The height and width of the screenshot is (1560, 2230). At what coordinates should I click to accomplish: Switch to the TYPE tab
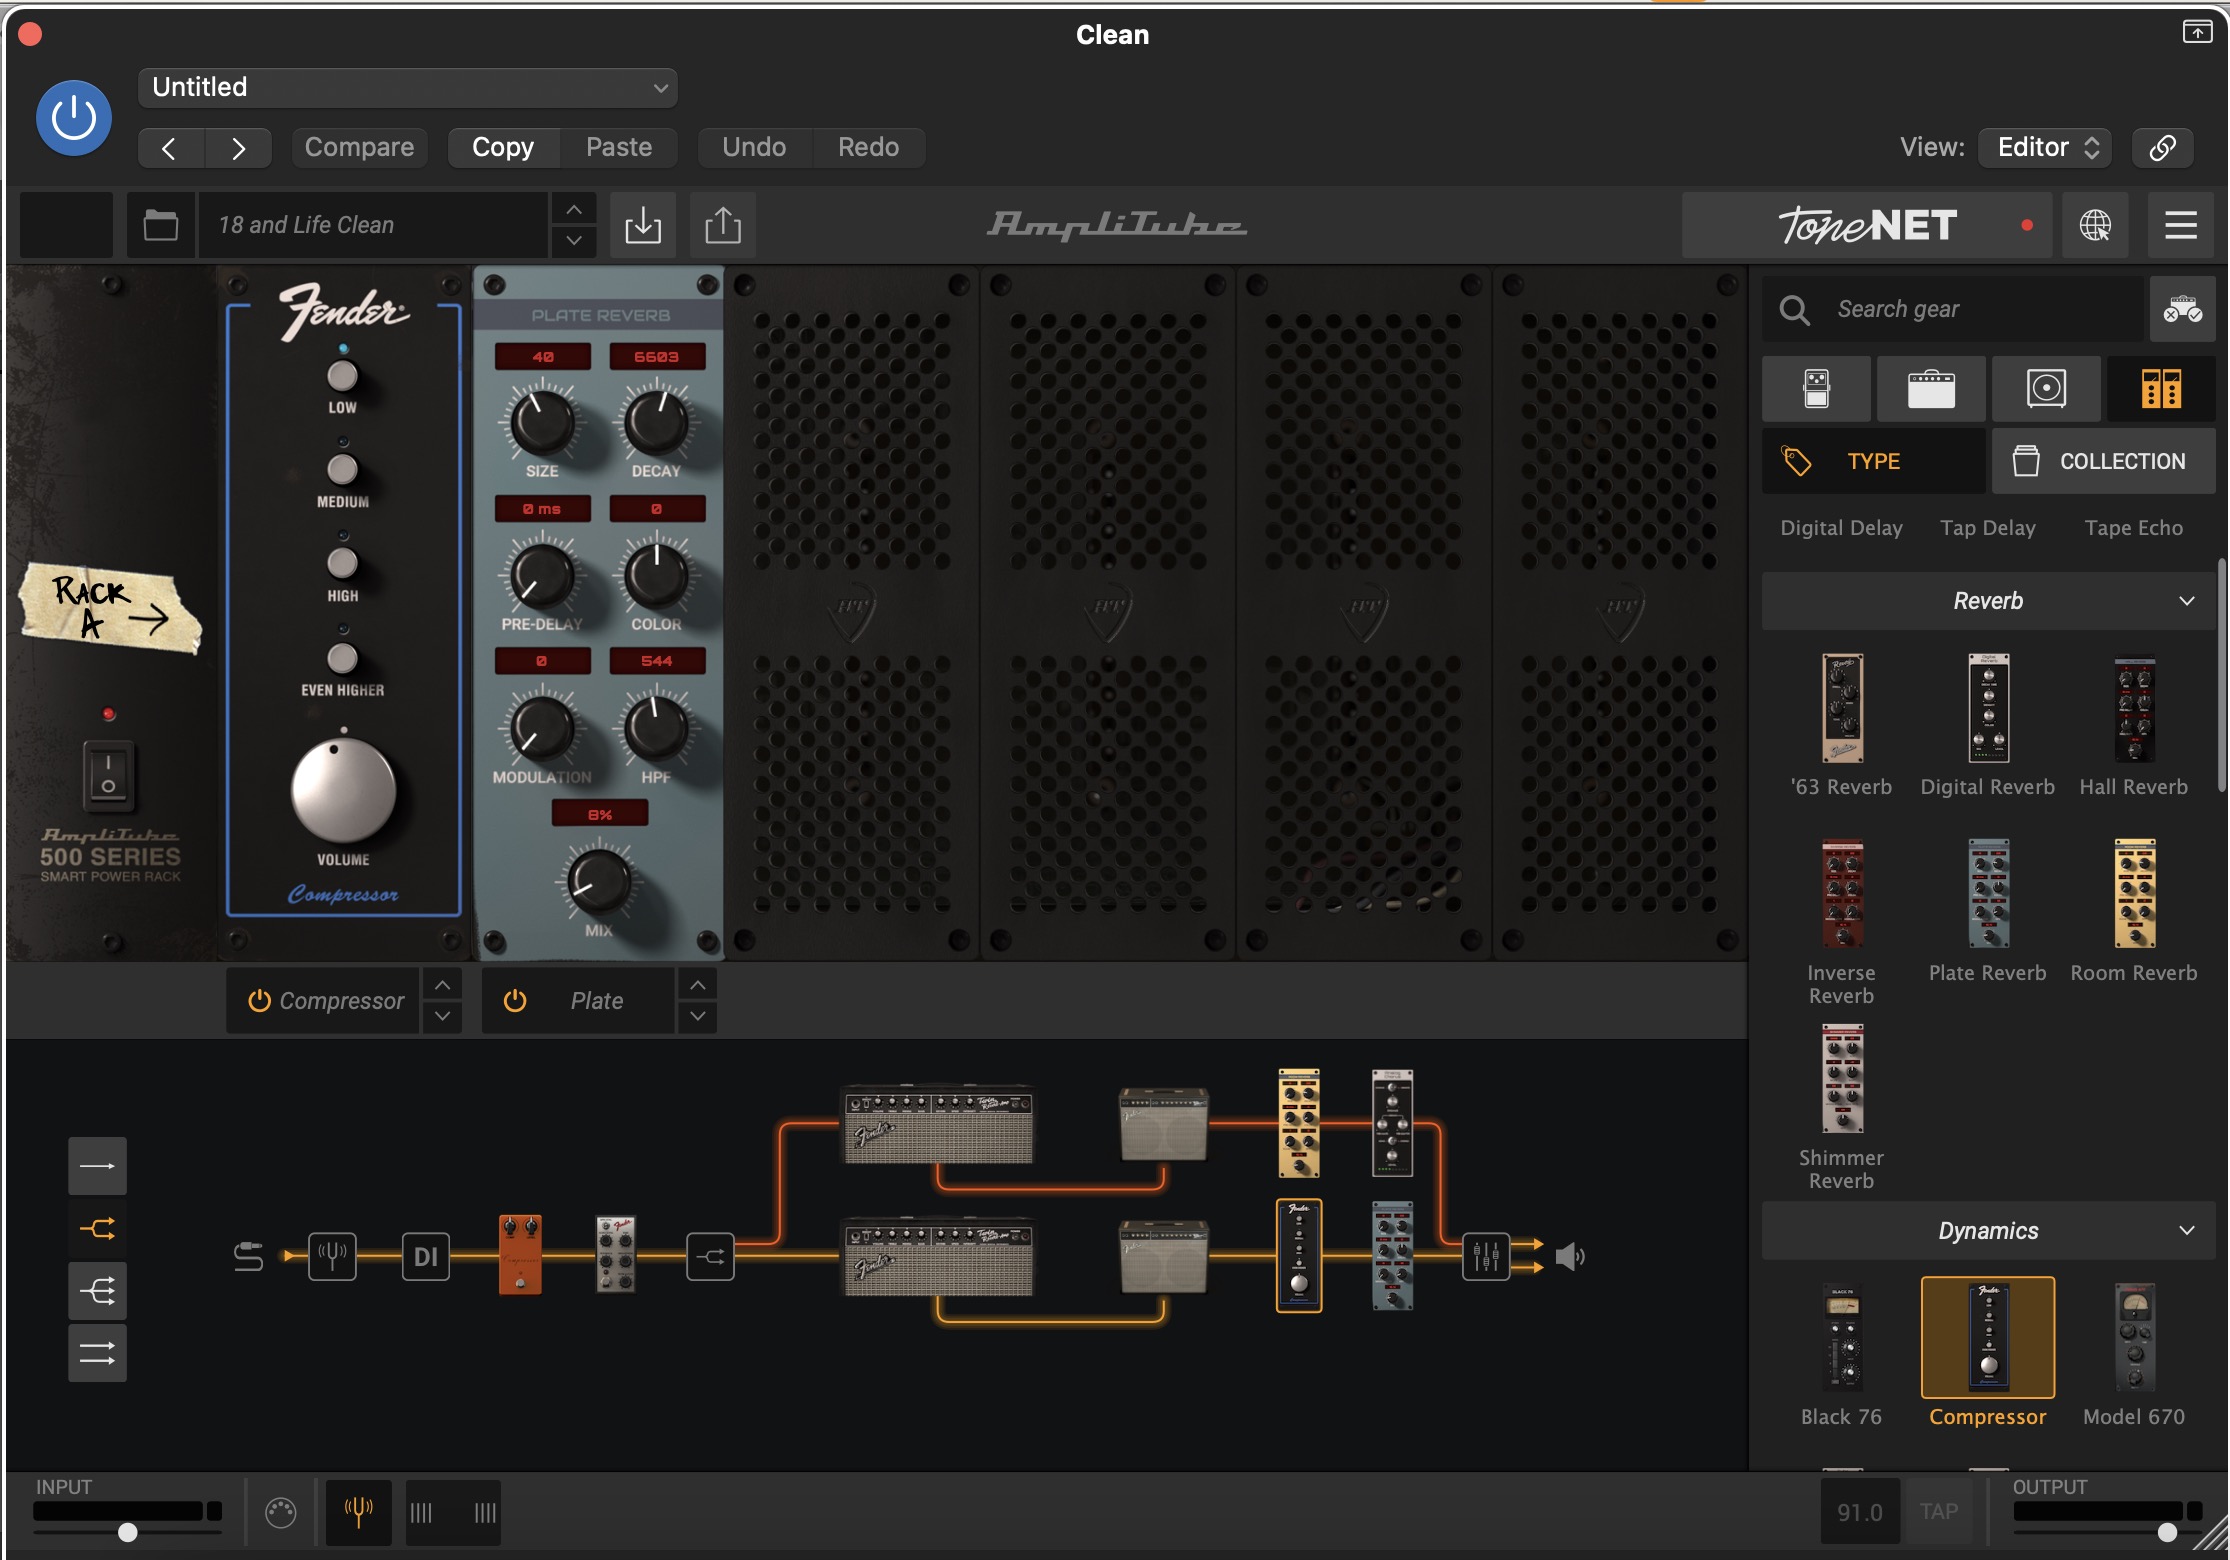pos(1874,461)
